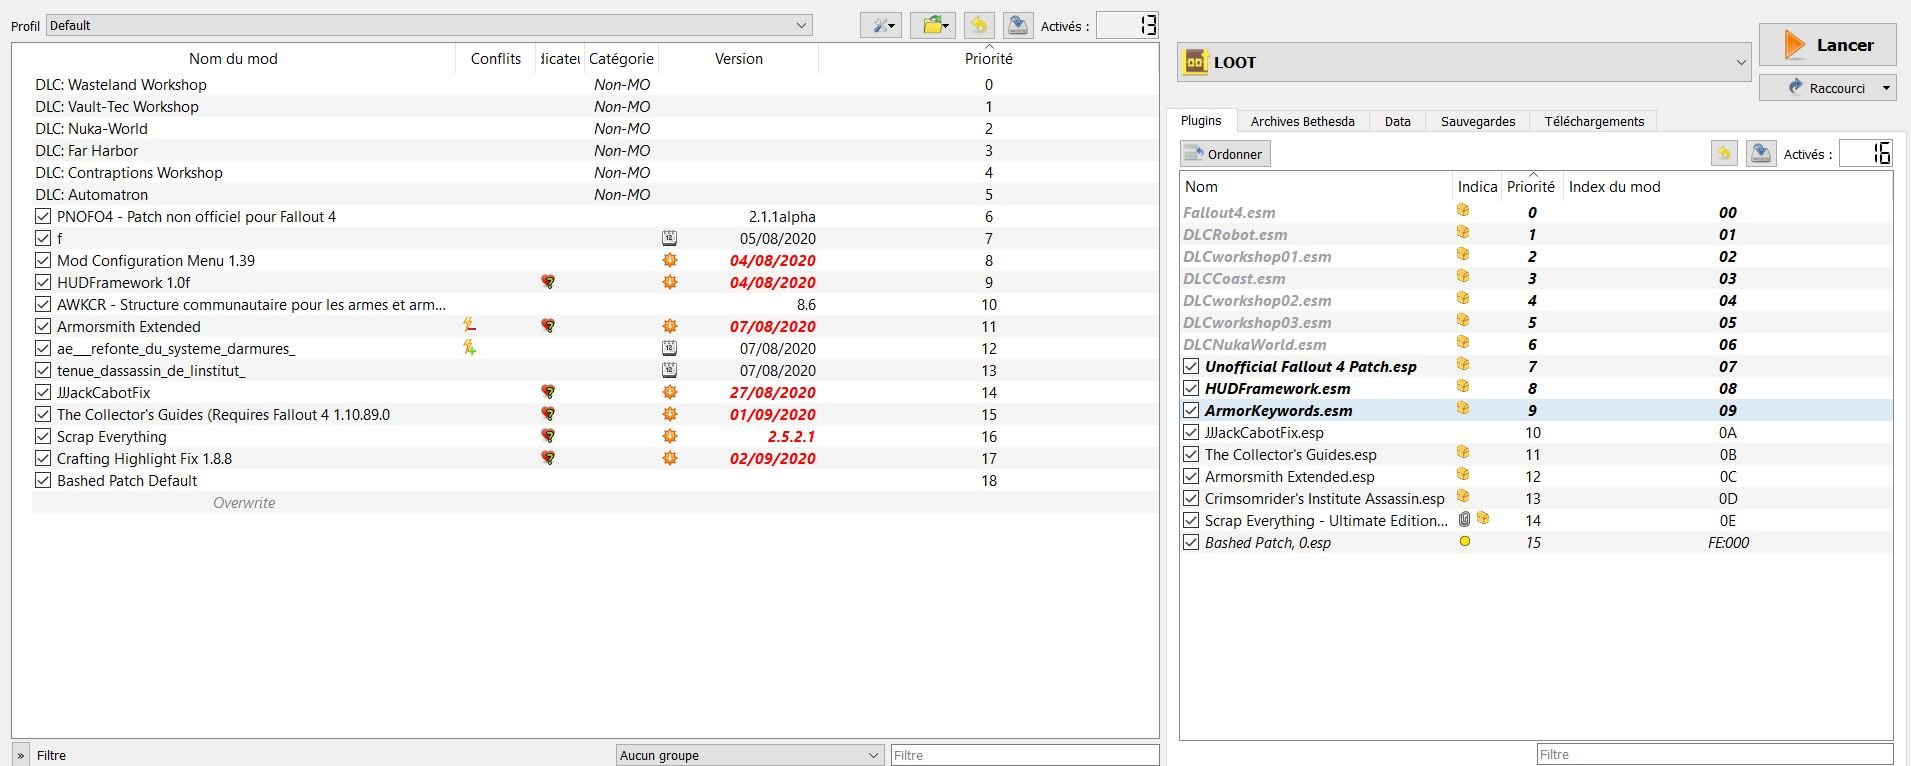Click paperclip icon on Scrap Everything plugin
The image size is (1911, 766).
(1465, 519)
